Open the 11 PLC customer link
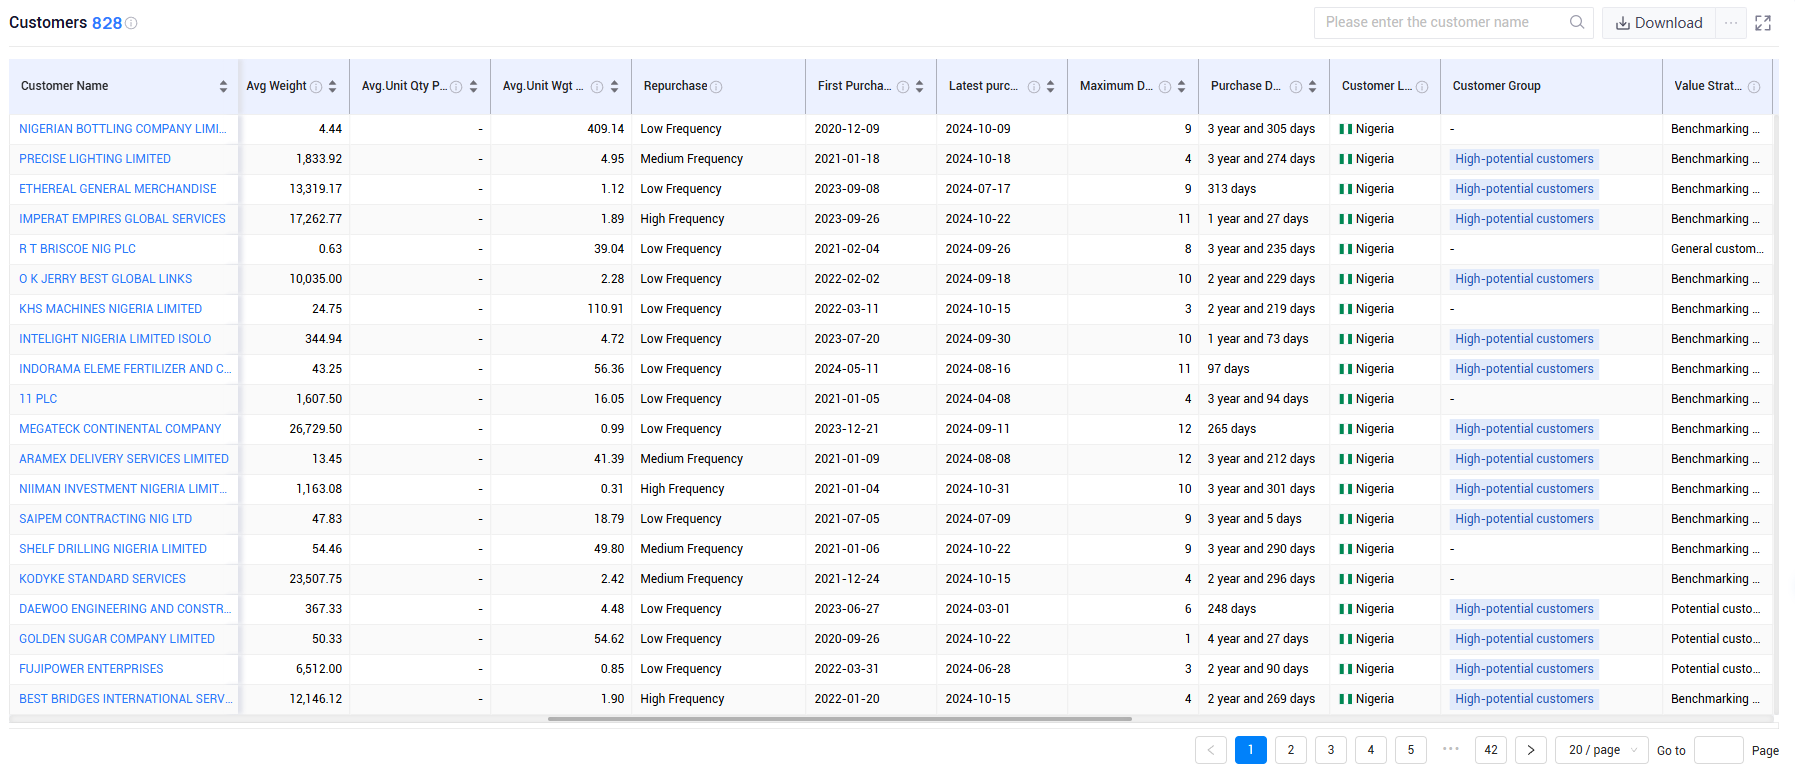The image size is (1795, 769). [38, 399]
